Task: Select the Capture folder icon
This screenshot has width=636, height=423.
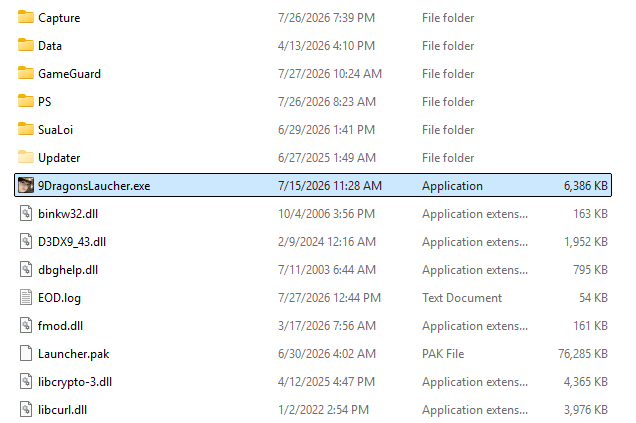Action: pyautogui.click(x=26, y=17)
